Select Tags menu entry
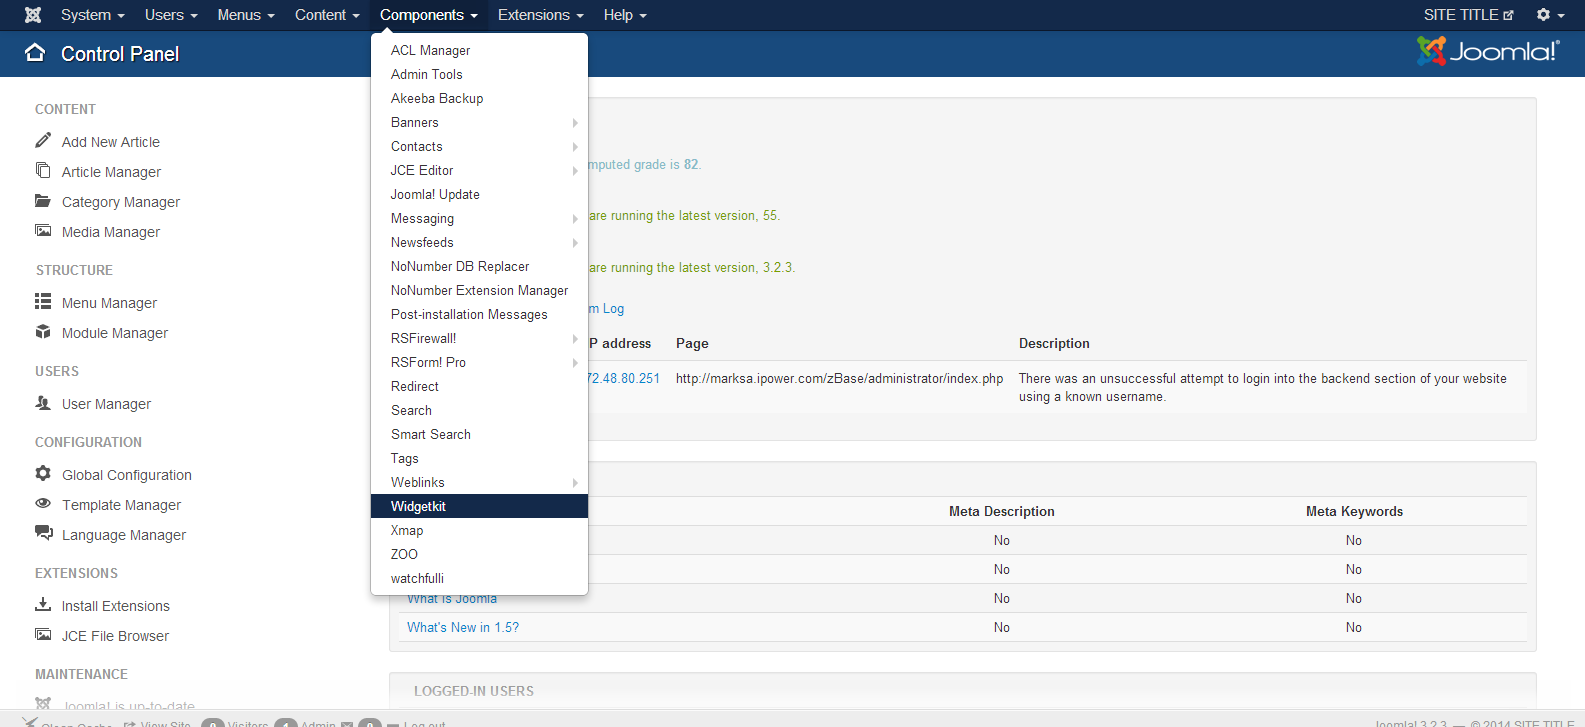The width and height of the screenshot is (1585, 727). coord(479,458)
